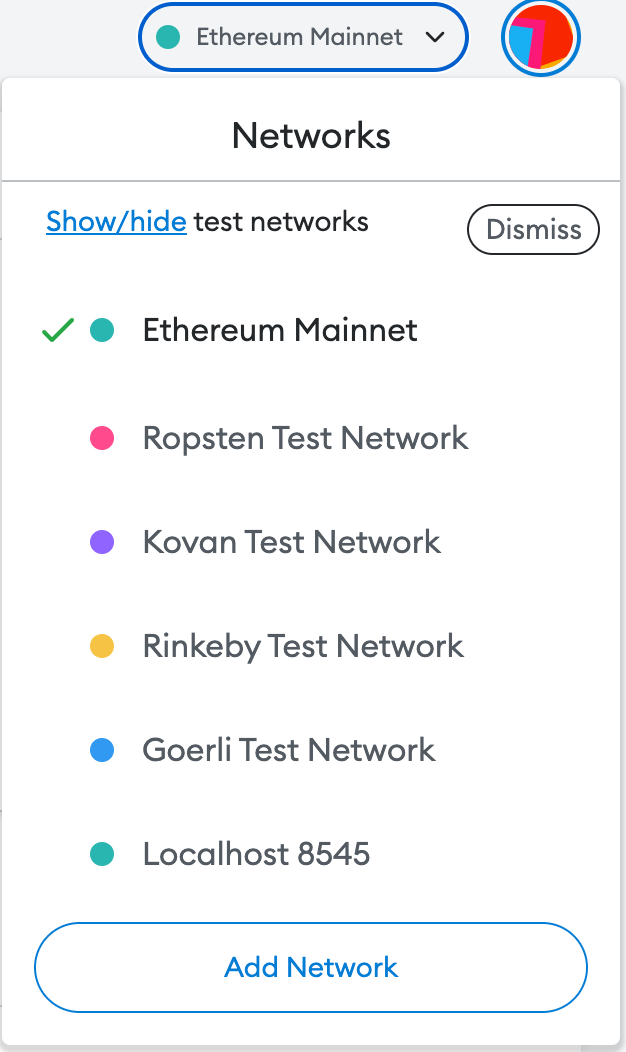Open the Ethereum Mainnet network dropdown
The image size is (626, 1052).
[302, 38]
